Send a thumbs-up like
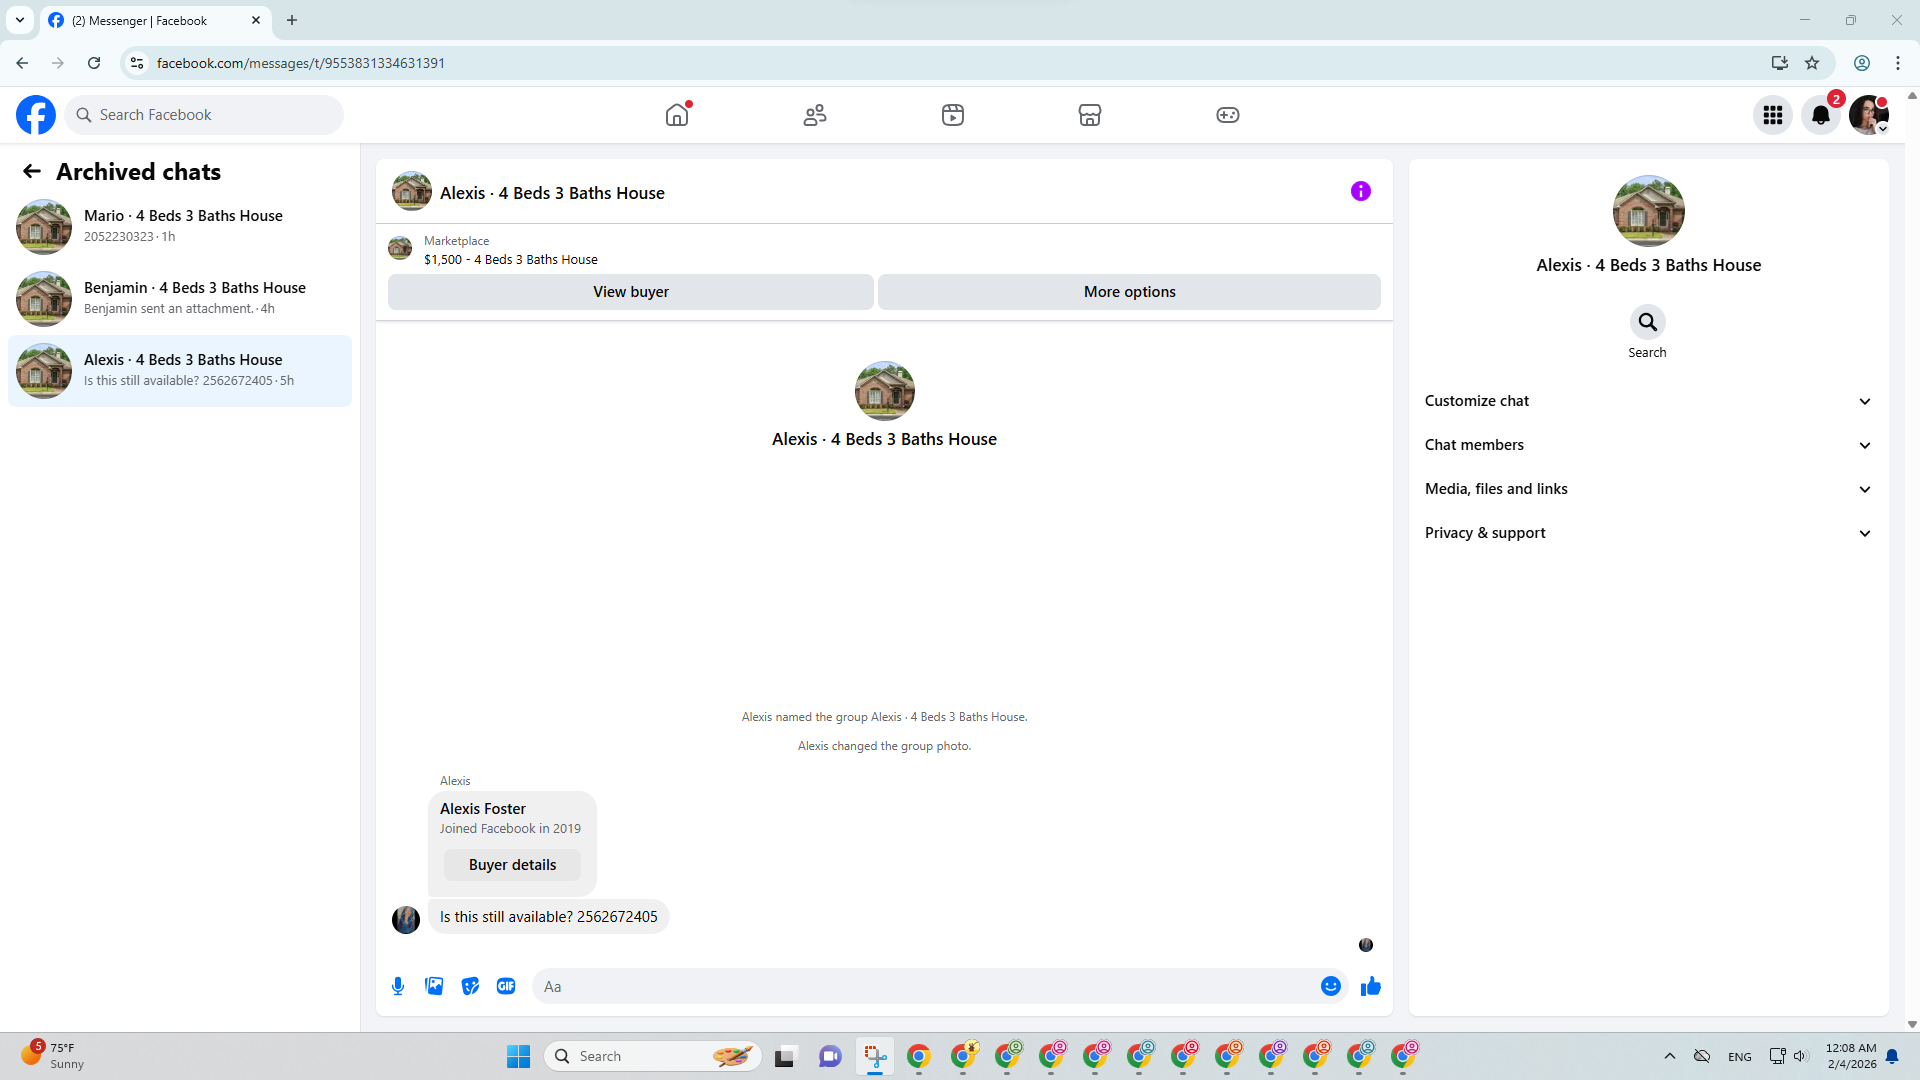The image size is (1920, 1080). click(x=1370, y=986)
